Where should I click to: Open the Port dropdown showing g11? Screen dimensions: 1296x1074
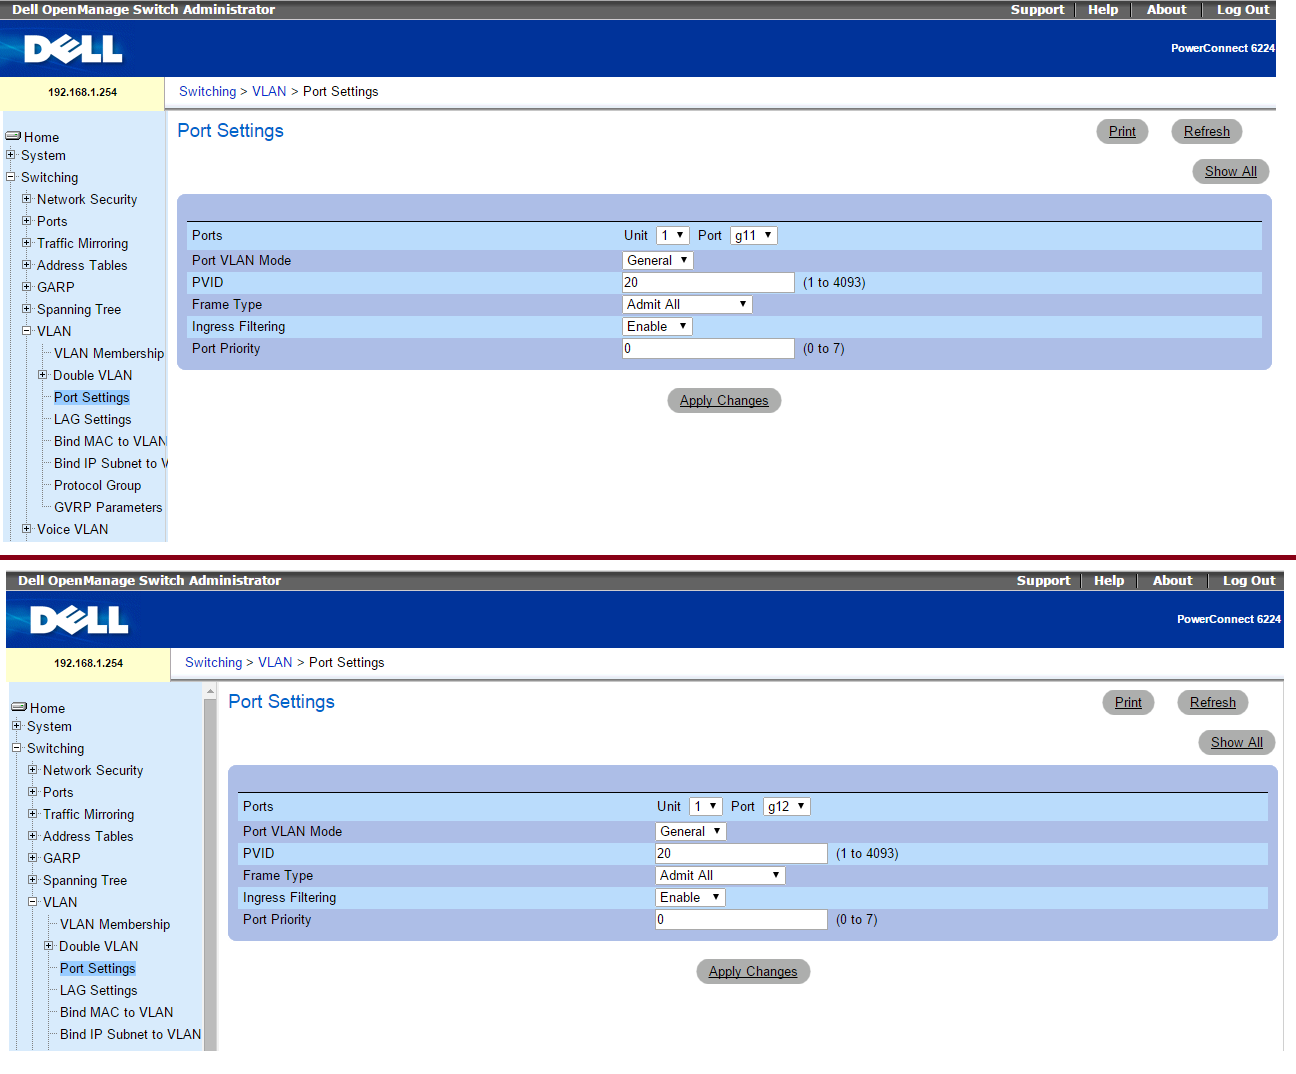[x=754, y=236]
